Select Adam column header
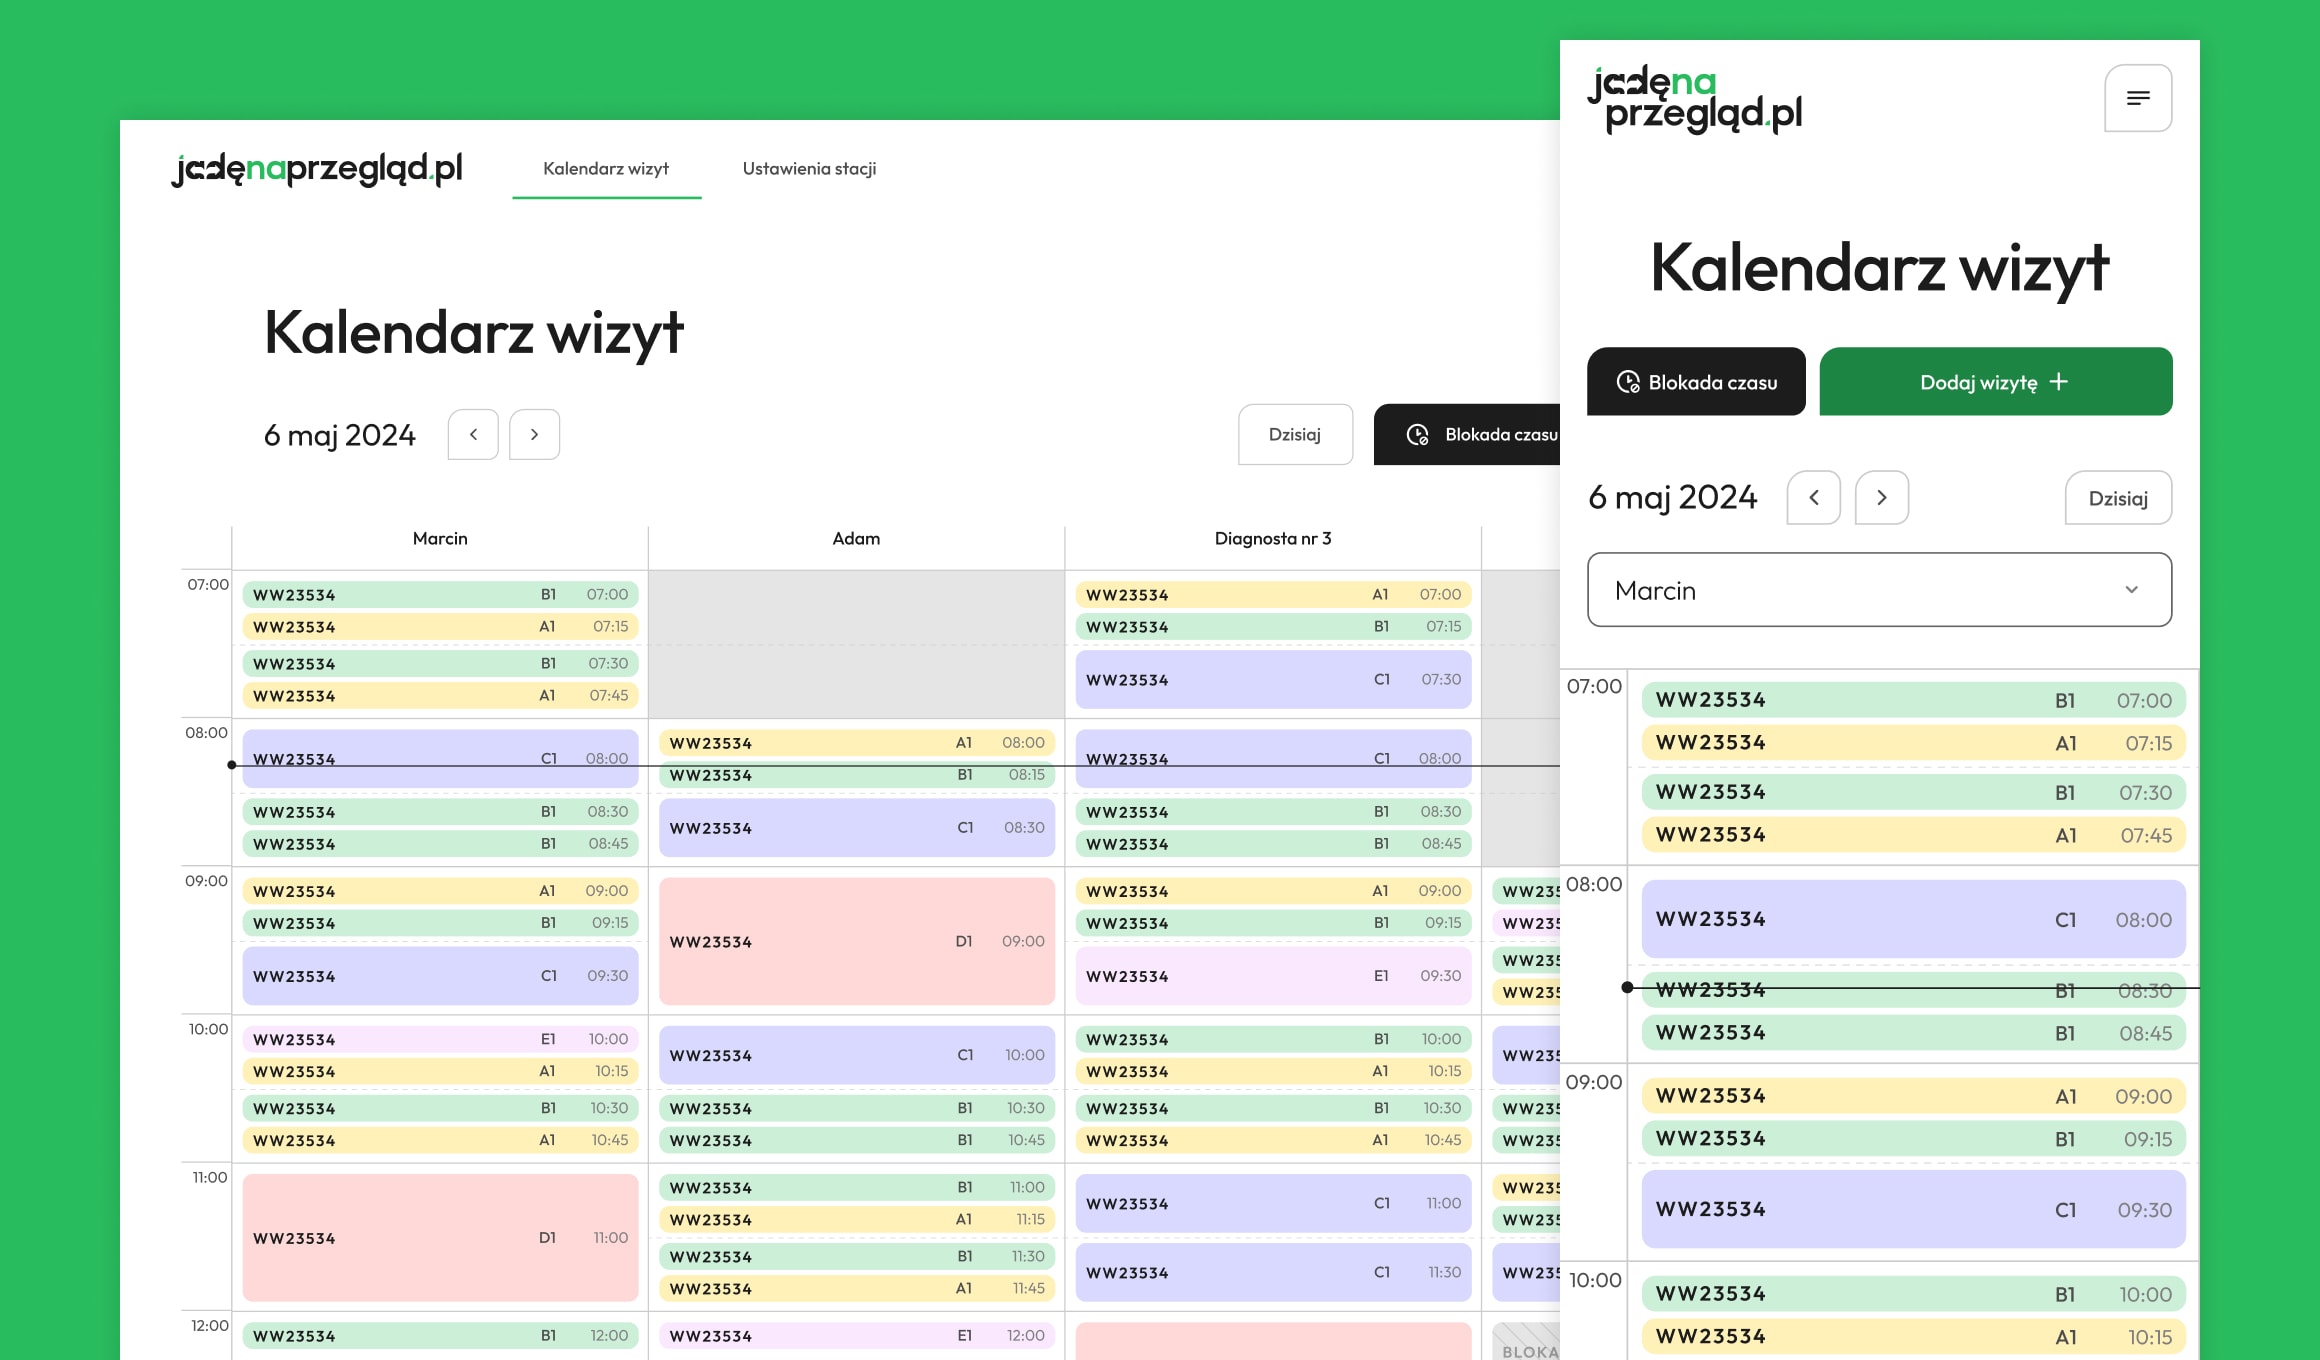 (856, 538)
